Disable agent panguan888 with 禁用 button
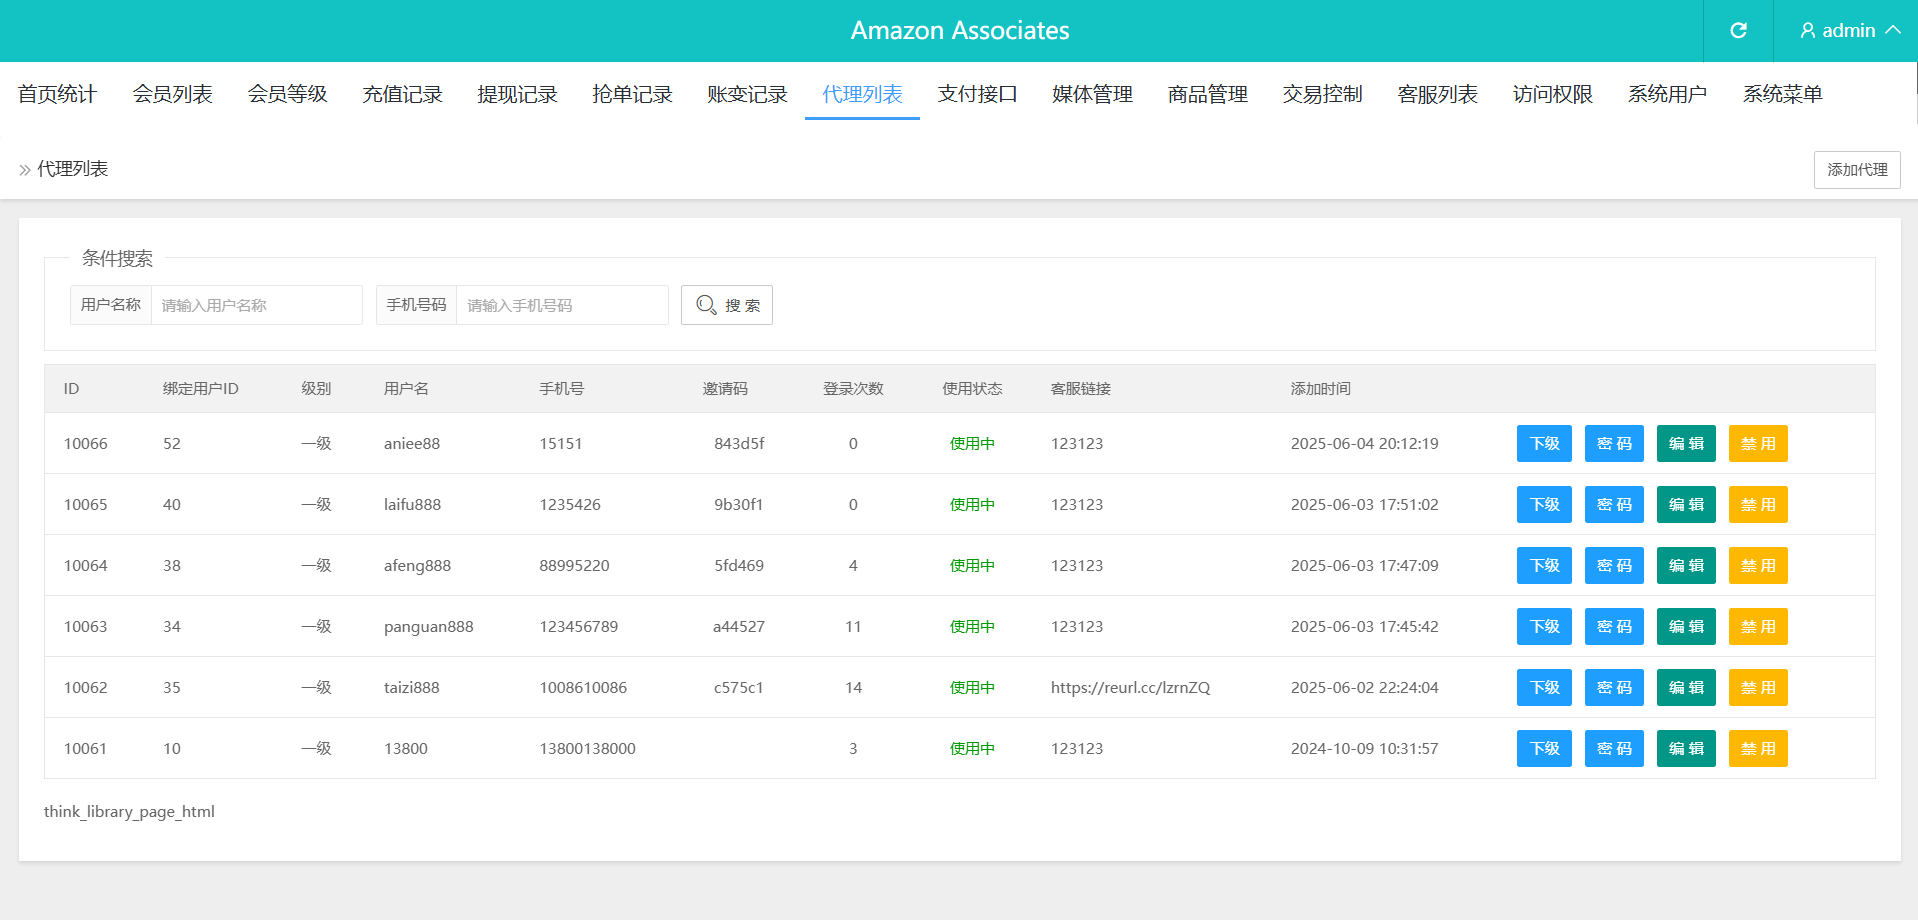 tap(1758, 627)
